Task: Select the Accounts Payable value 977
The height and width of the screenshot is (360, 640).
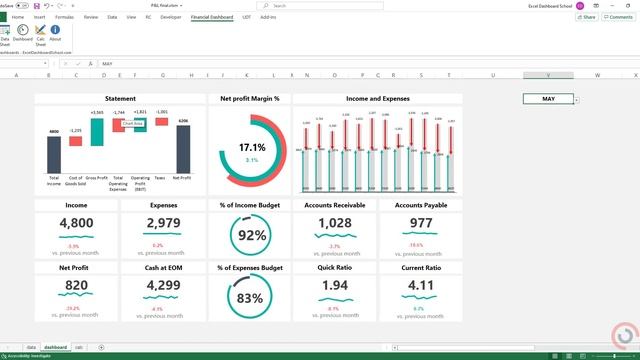Action: click(x=421, y=223)
